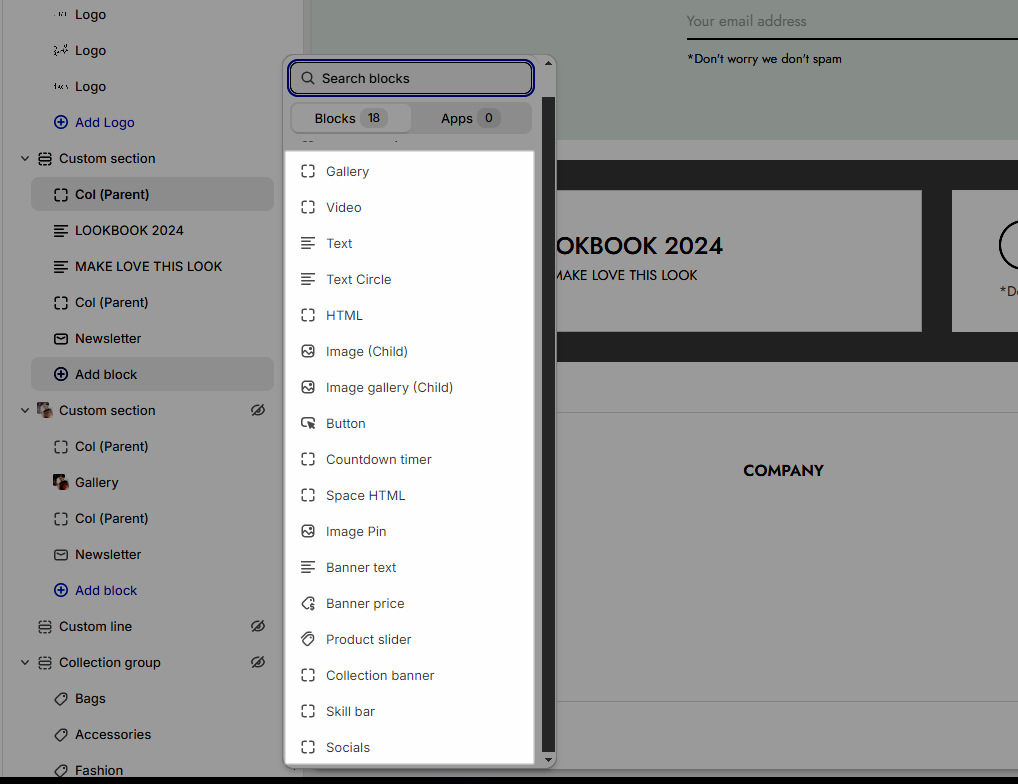Viewport: 1018px width, 784px height.
Task: Click Add block under hidden Custom section
Action: tap(95, 591)
